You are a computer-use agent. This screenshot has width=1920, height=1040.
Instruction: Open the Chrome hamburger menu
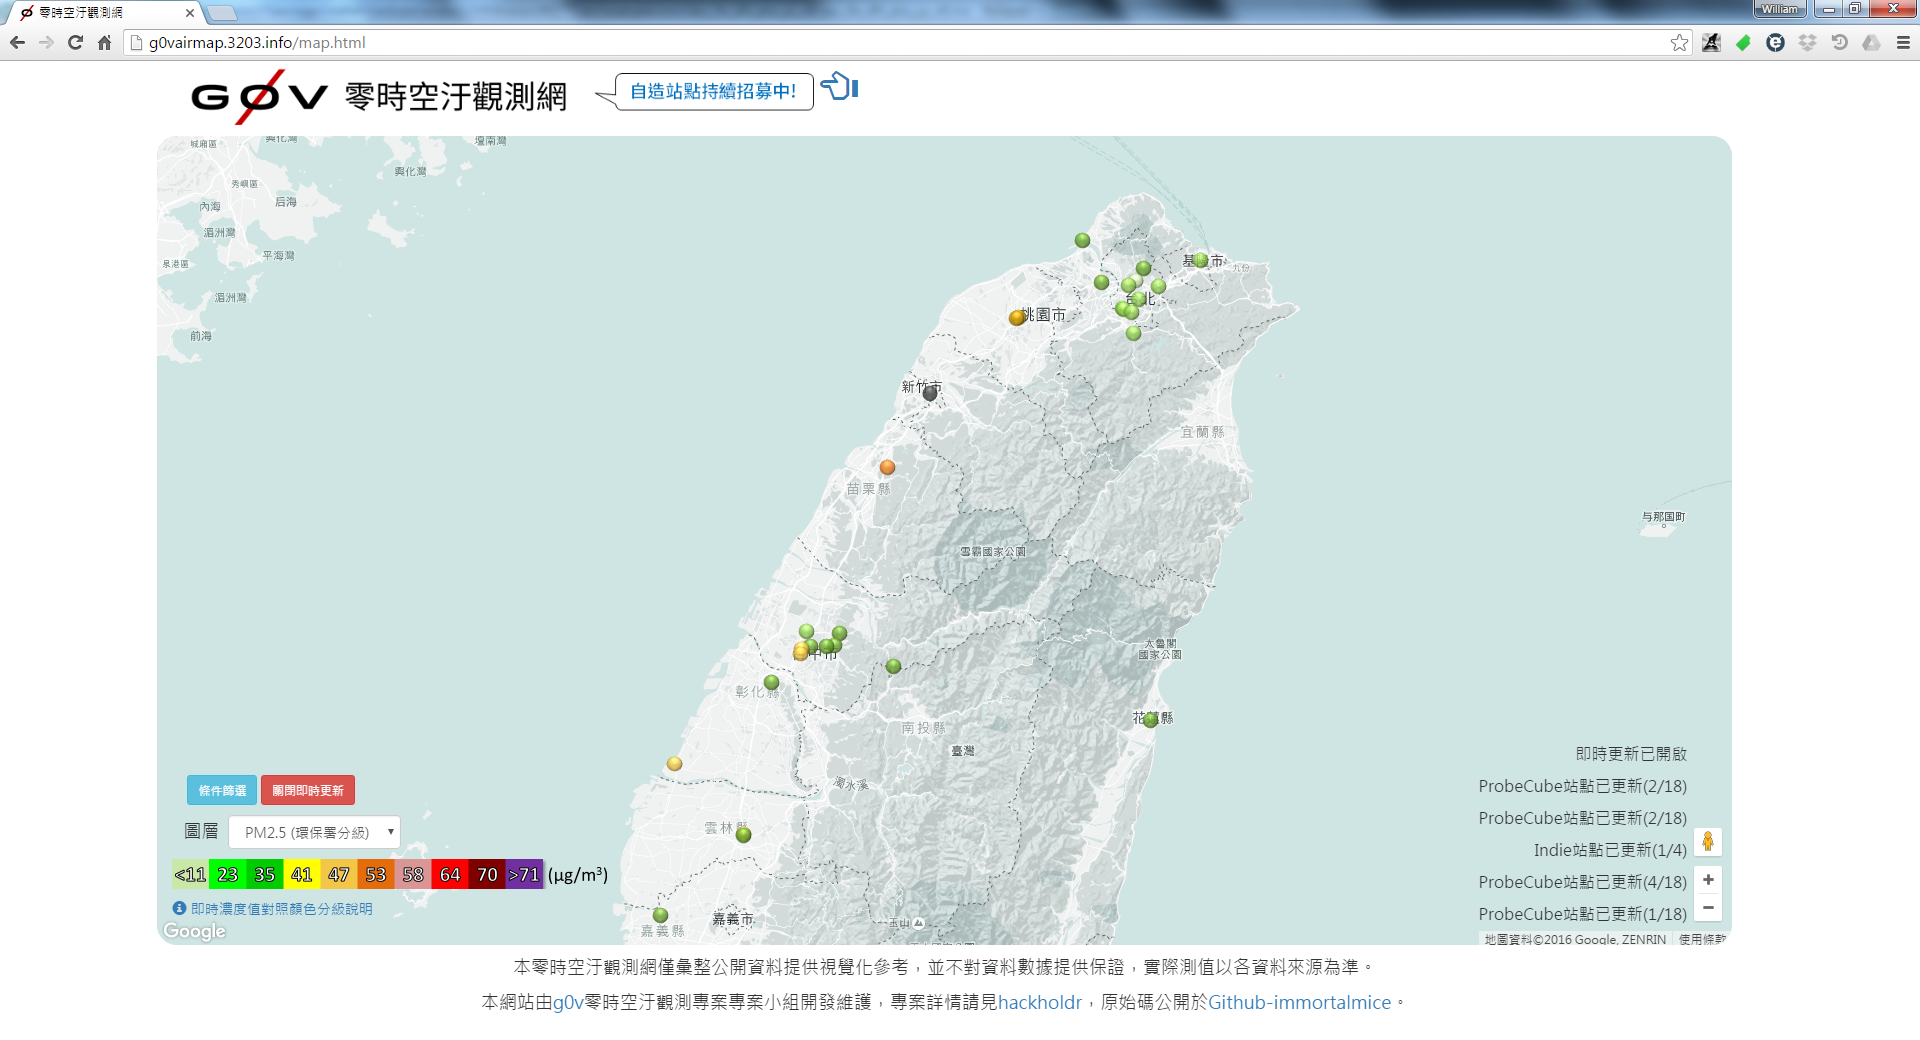[x=1903, y=43]
